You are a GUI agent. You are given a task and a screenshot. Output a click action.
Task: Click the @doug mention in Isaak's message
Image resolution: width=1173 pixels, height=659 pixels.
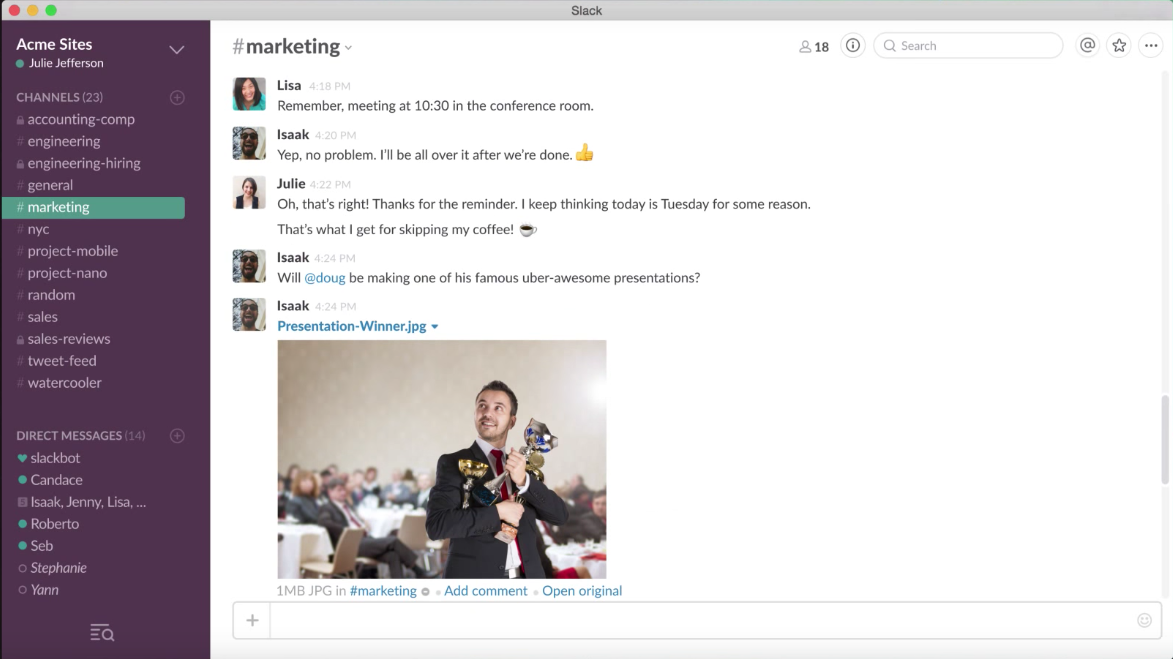324,278
